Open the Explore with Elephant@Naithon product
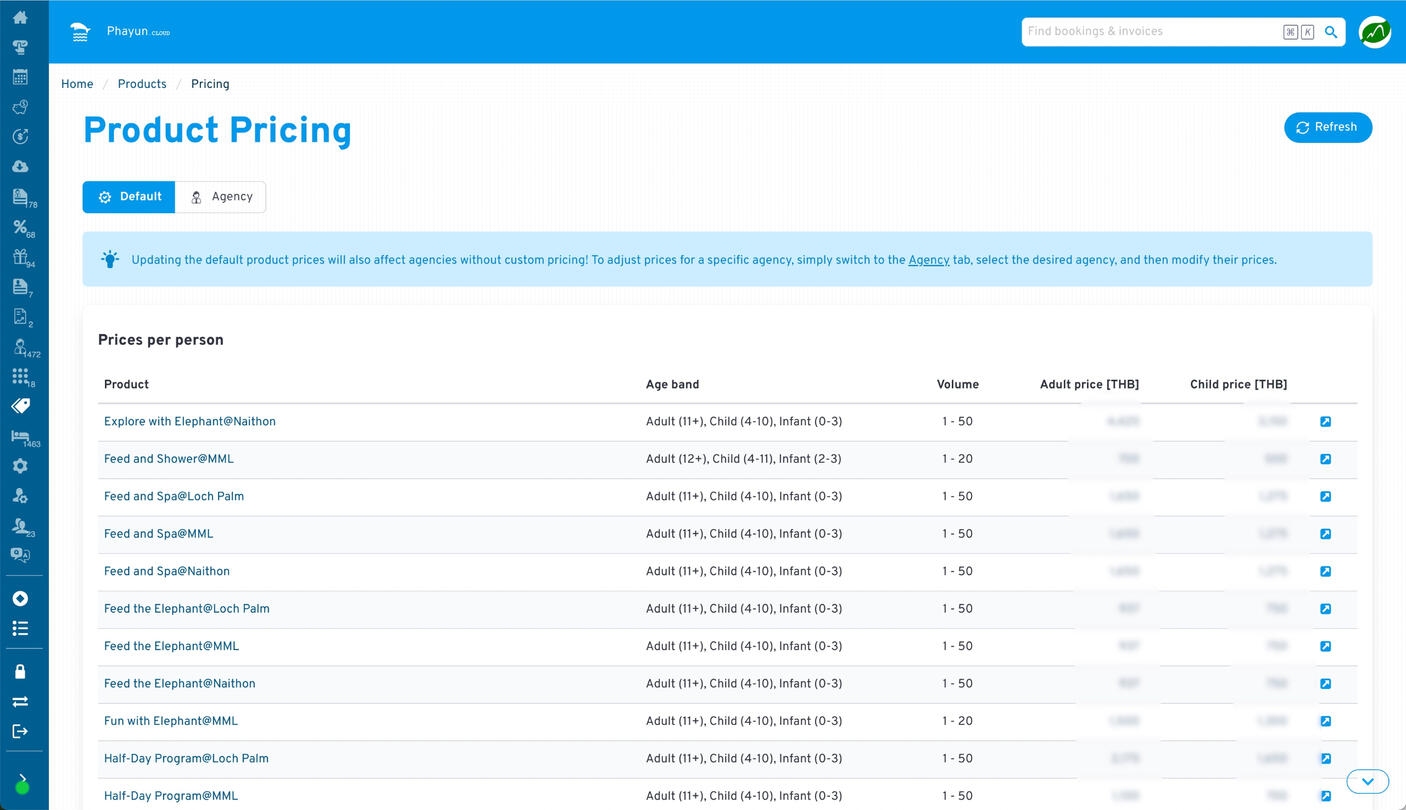Screen dimensions: 1406x810 point(189,421)
